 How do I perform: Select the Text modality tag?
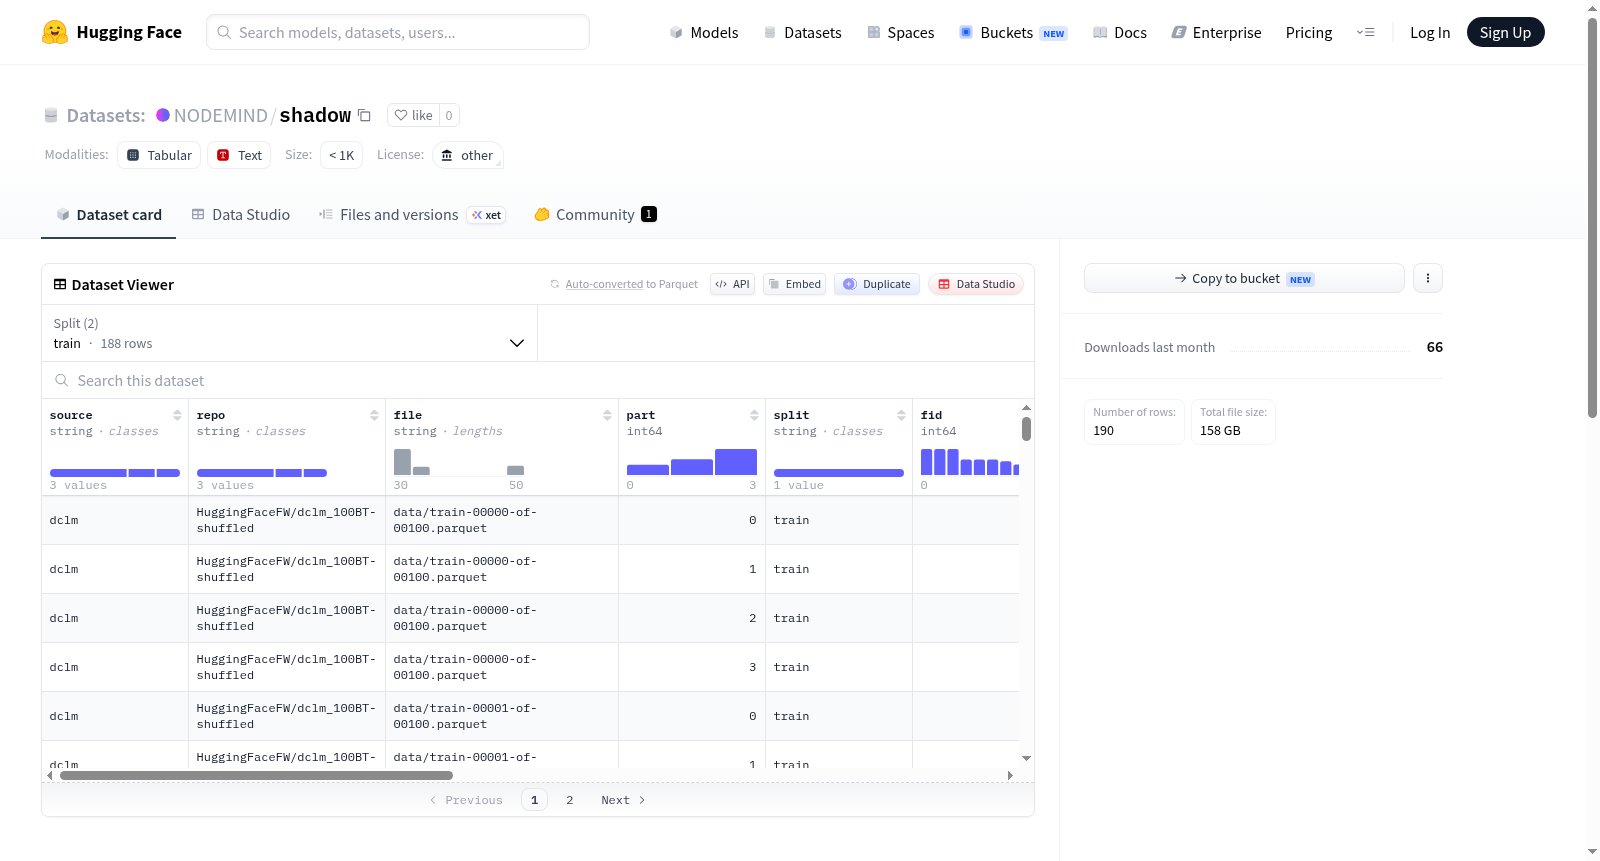tap(239, 155)
